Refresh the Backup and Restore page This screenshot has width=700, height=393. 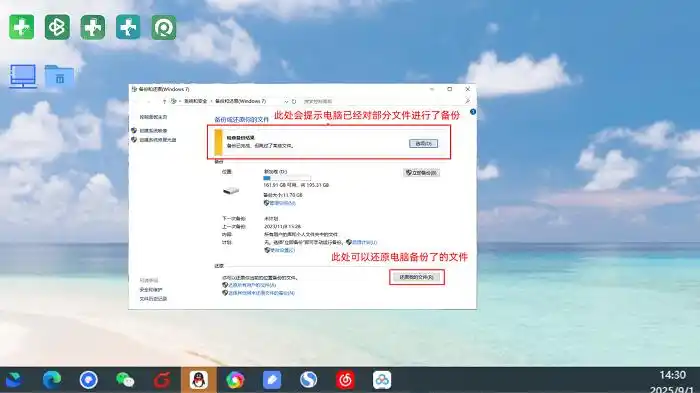[294, 101]
